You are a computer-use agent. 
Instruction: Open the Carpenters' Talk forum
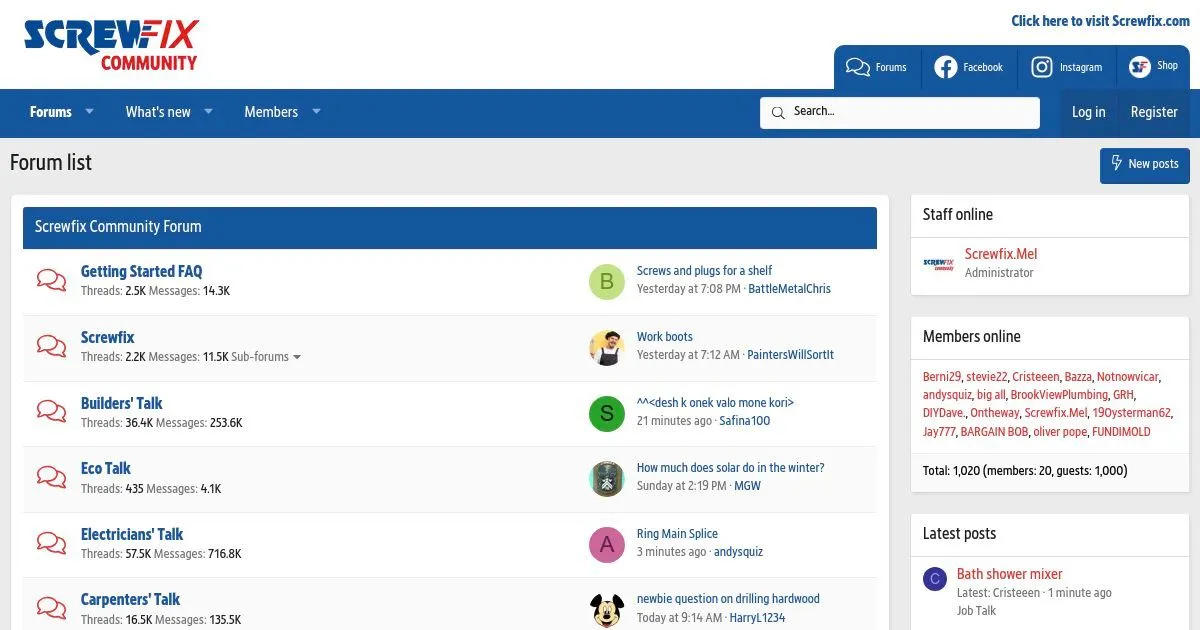point(130,600)
